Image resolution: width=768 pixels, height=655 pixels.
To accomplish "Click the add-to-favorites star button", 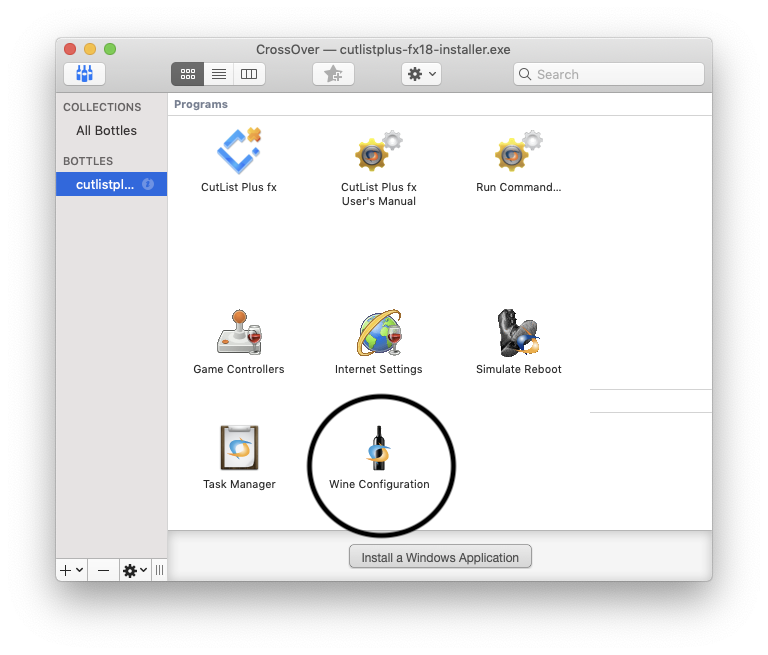I will coord(333,74).
